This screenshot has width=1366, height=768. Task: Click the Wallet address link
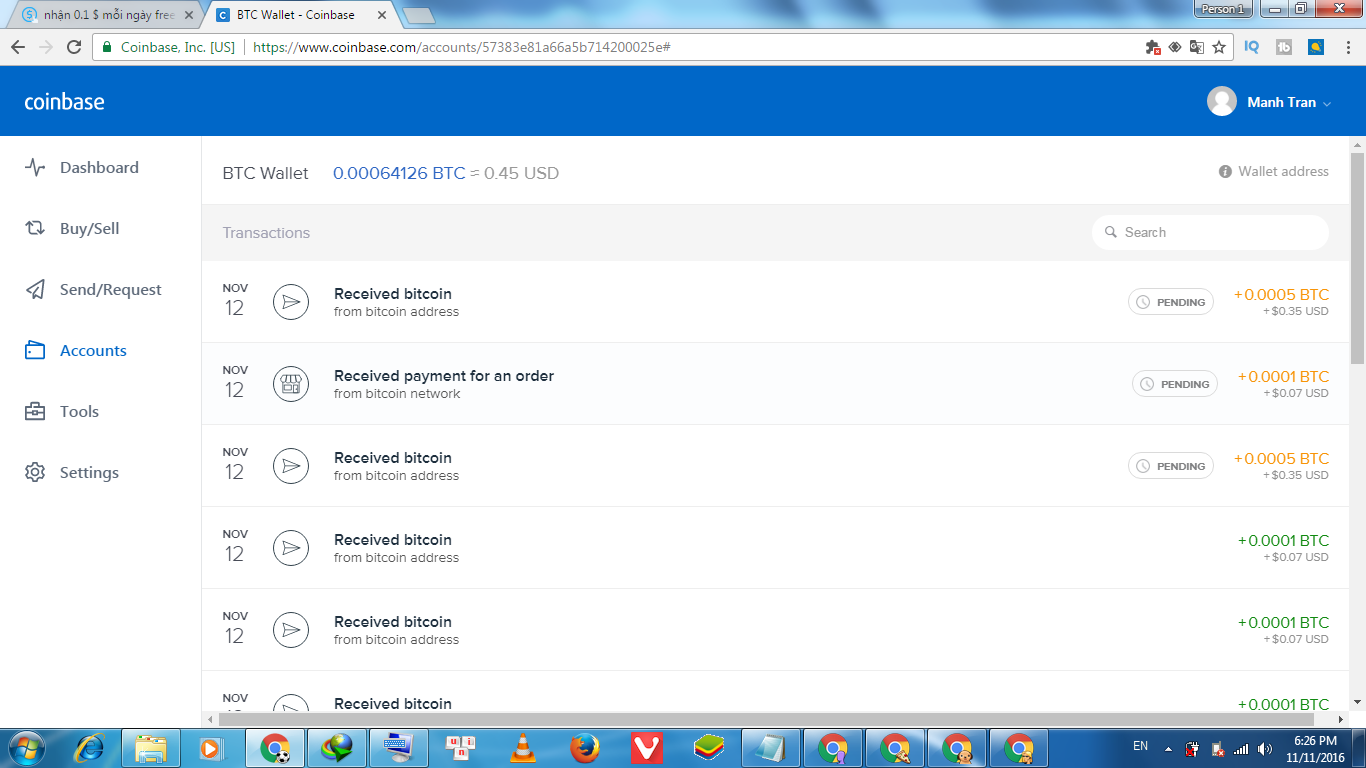point(1283,172)
